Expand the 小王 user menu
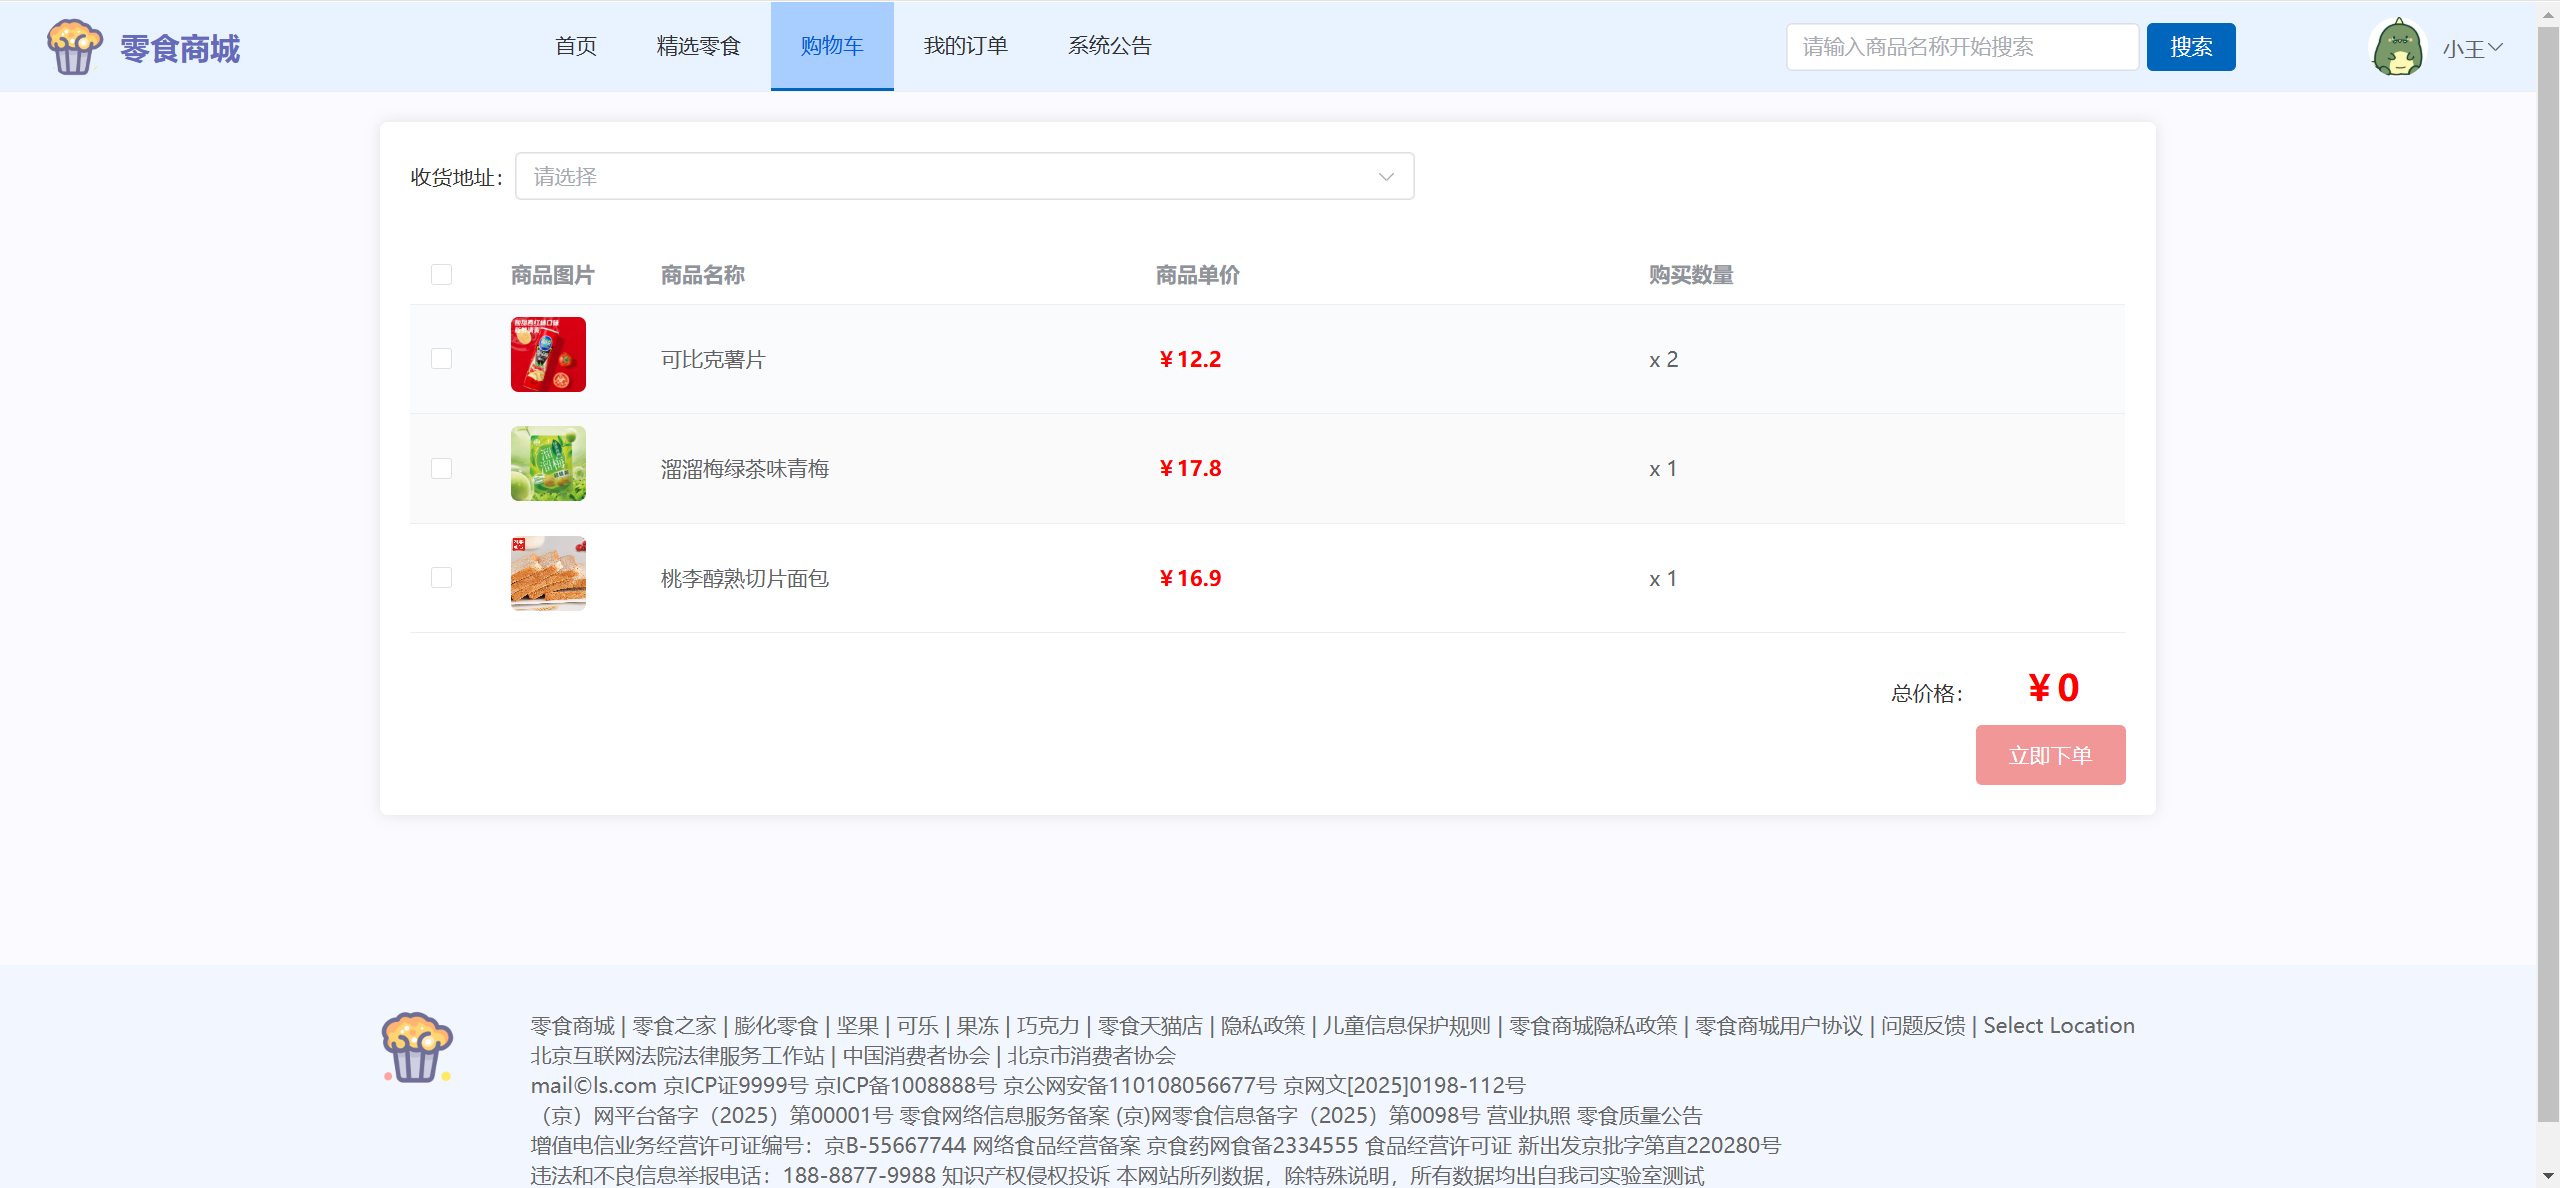 (2472, 48)
